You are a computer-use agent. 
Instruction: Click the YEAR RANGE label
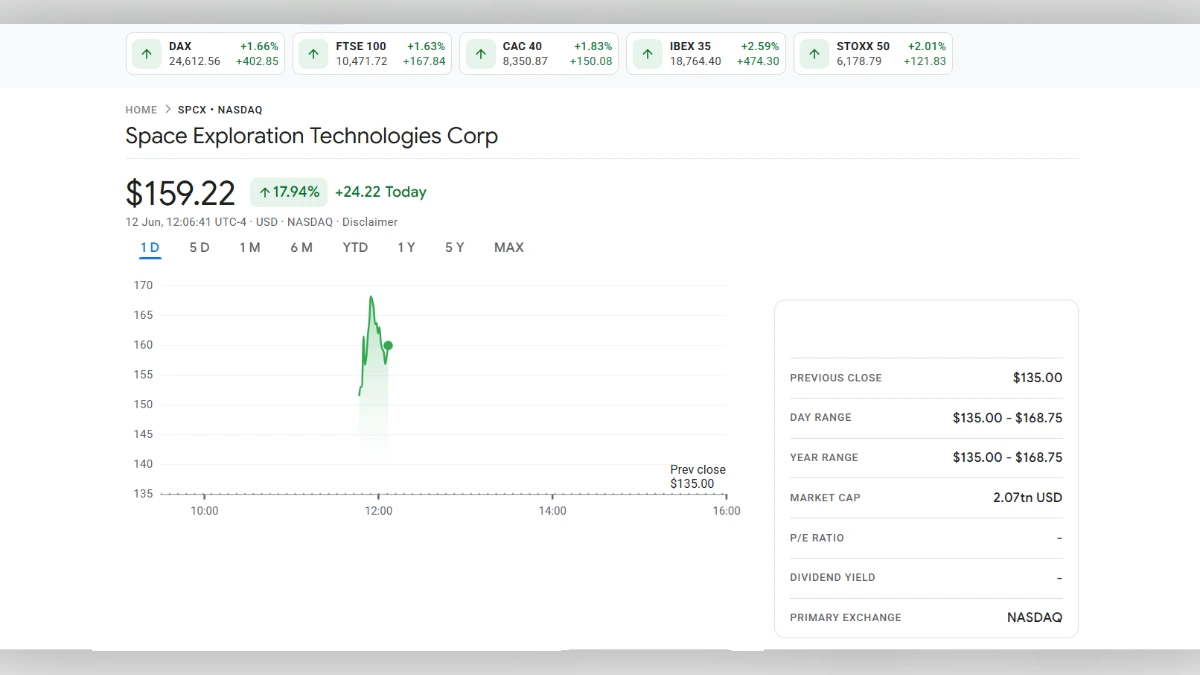(824, 458)
